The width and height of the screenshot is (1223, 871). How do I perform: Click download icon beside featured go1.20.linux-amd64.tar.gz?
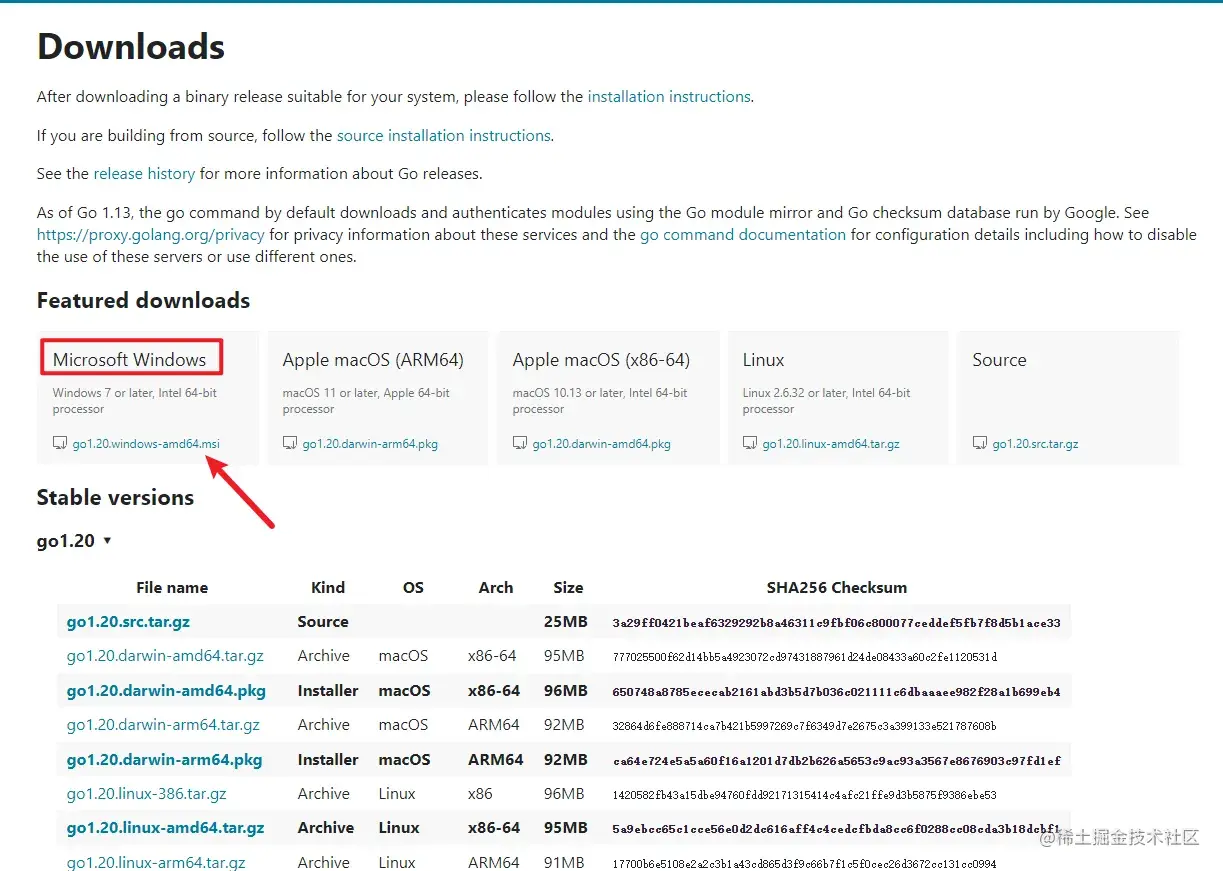pyautogui.click(x=750, y=443)
